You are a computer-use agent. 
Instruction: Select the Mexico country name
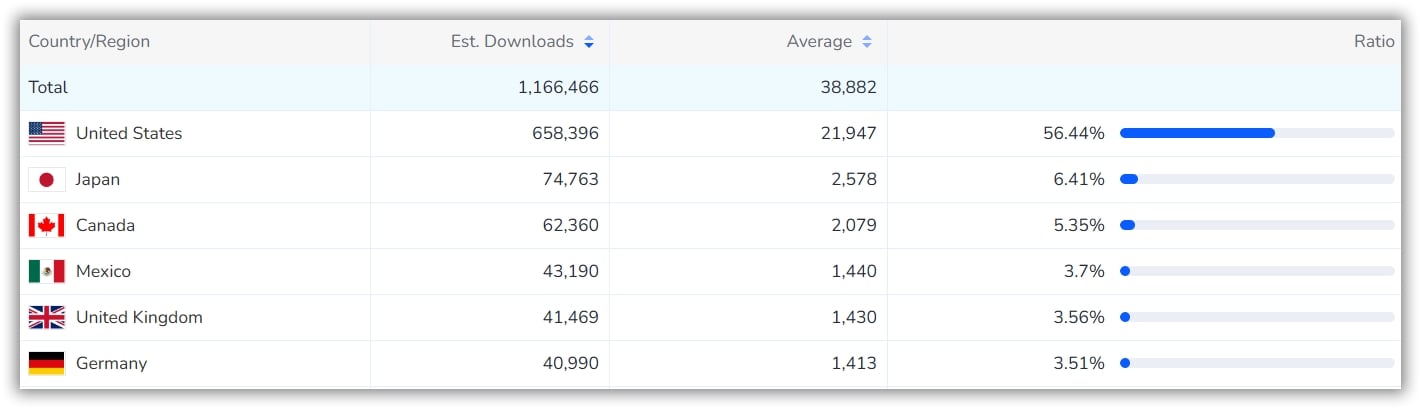(103, 271)
